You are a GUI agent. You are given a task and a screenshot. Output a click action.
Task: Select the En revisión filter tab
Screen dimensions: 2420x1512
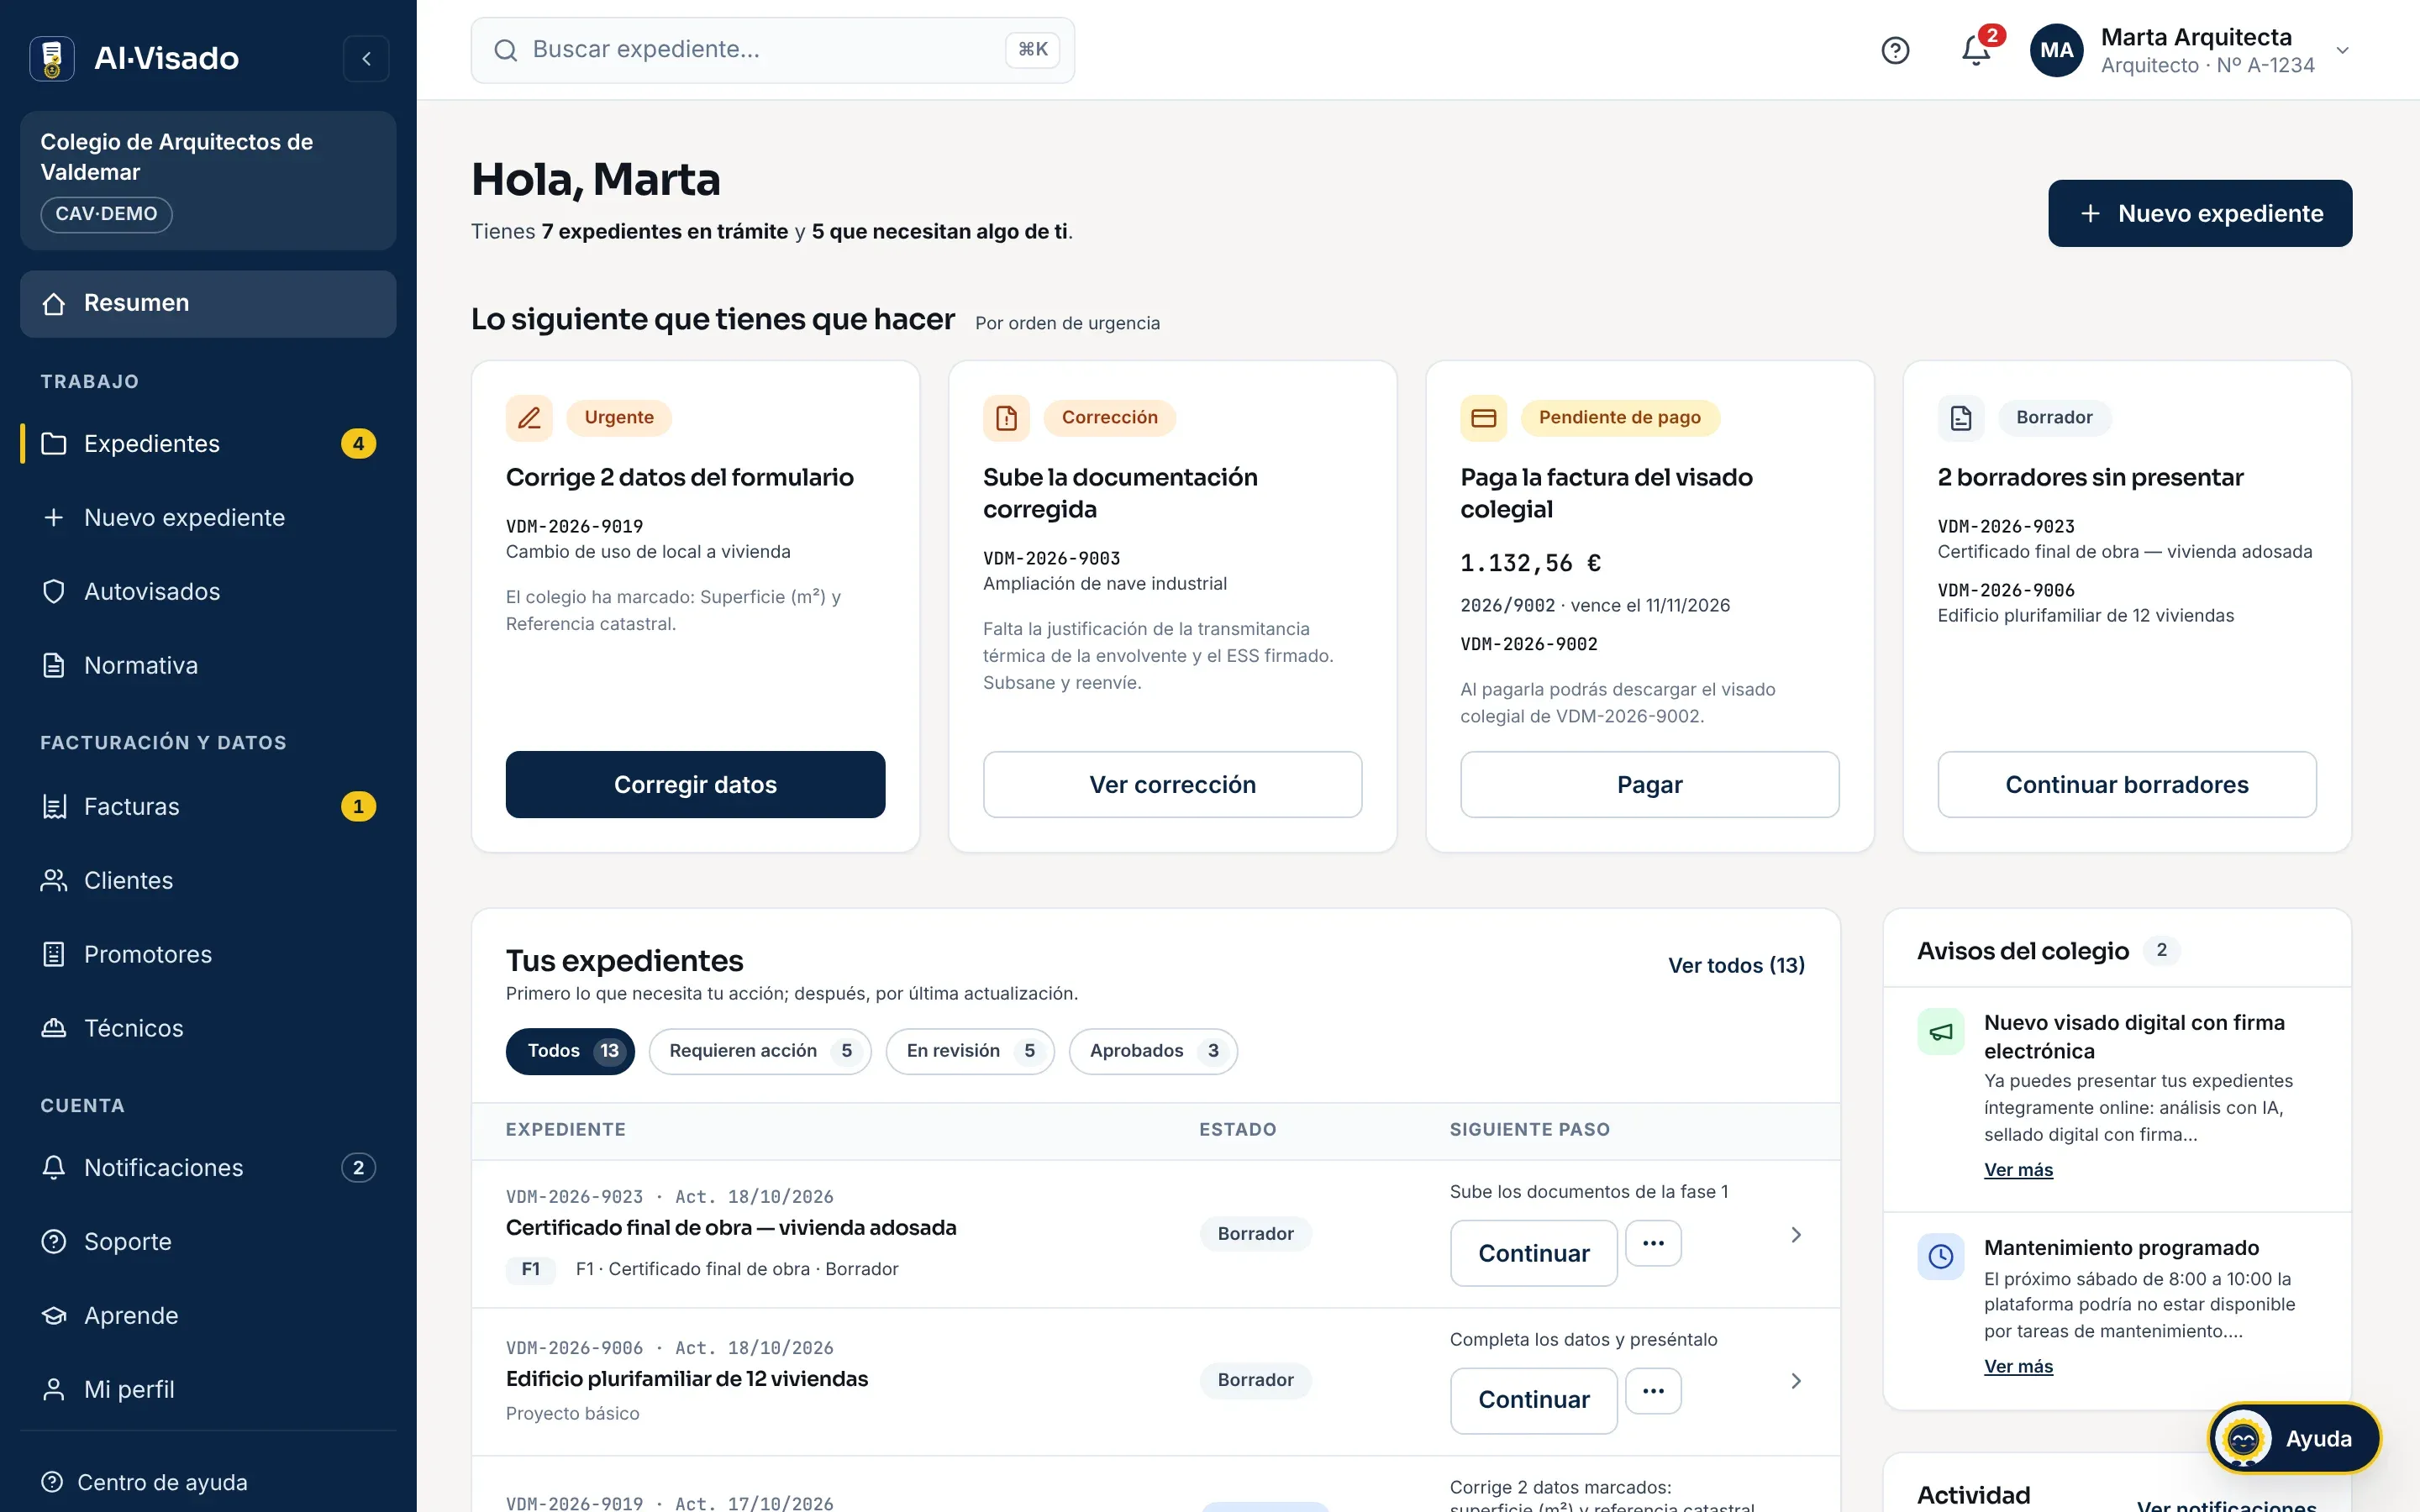(970, 1051)
